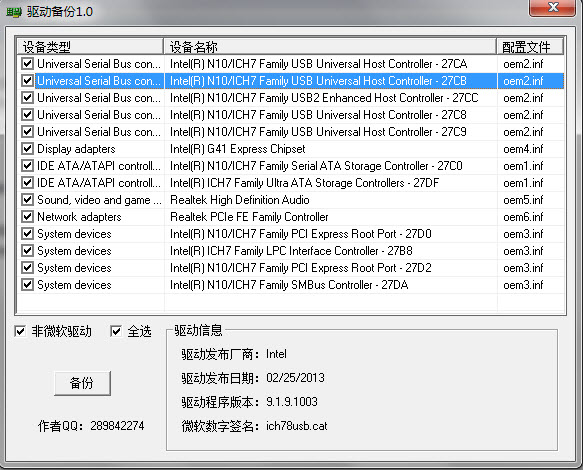Toggle the 非微软驱动 checkbox
Image resolution: width=583 pixels, height=470 pixels.
20,331
